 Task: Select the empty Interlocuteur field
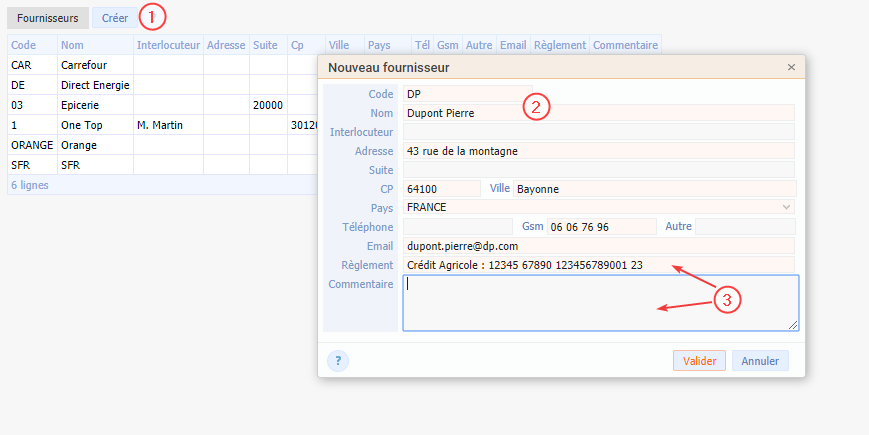598,132
